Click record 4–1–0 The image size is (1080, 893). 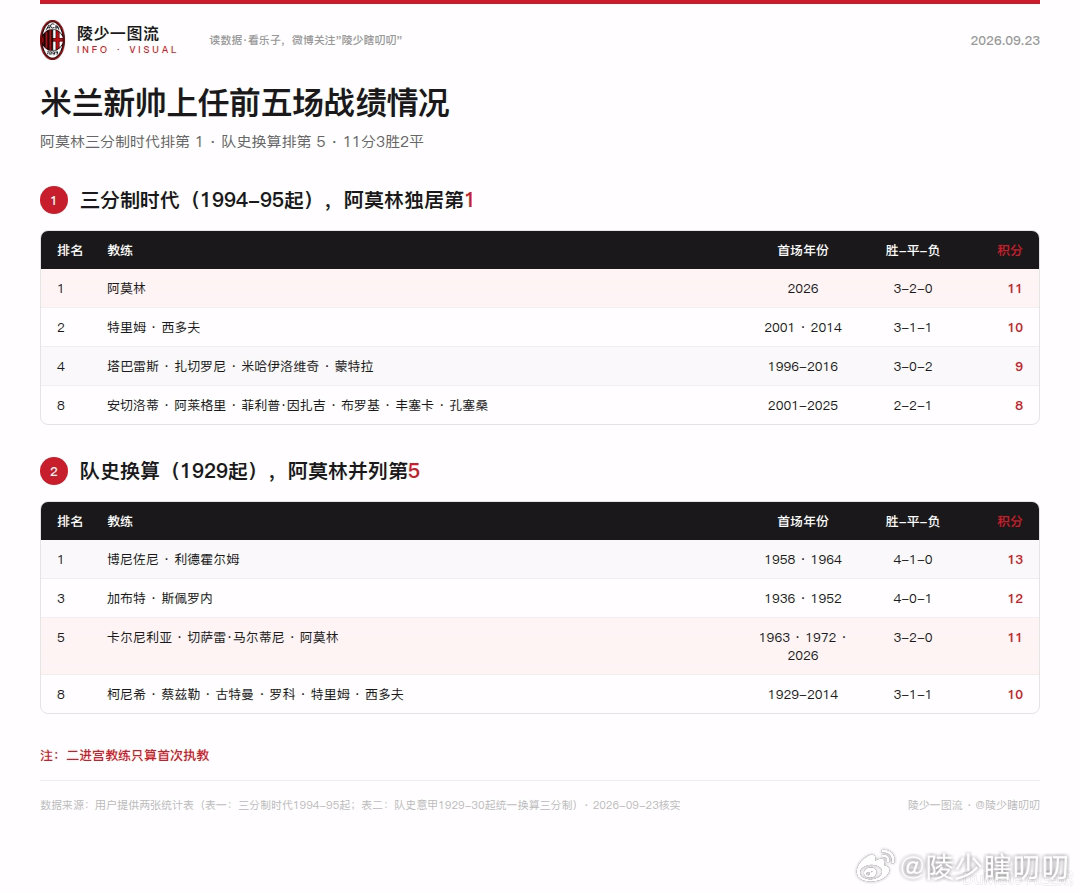913,559
